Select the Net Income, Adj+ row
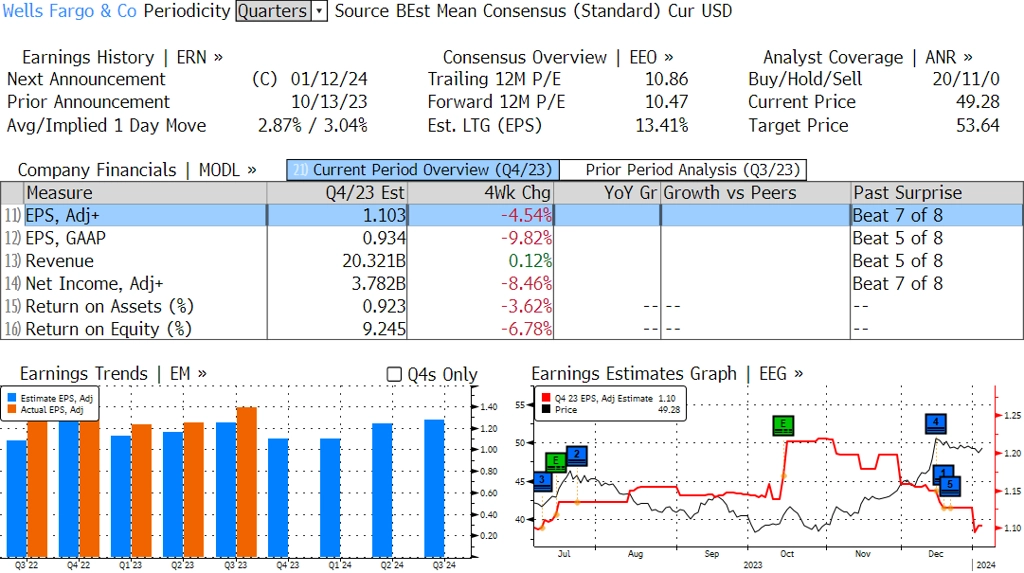 pyautogui.click(x=512, y=284)
